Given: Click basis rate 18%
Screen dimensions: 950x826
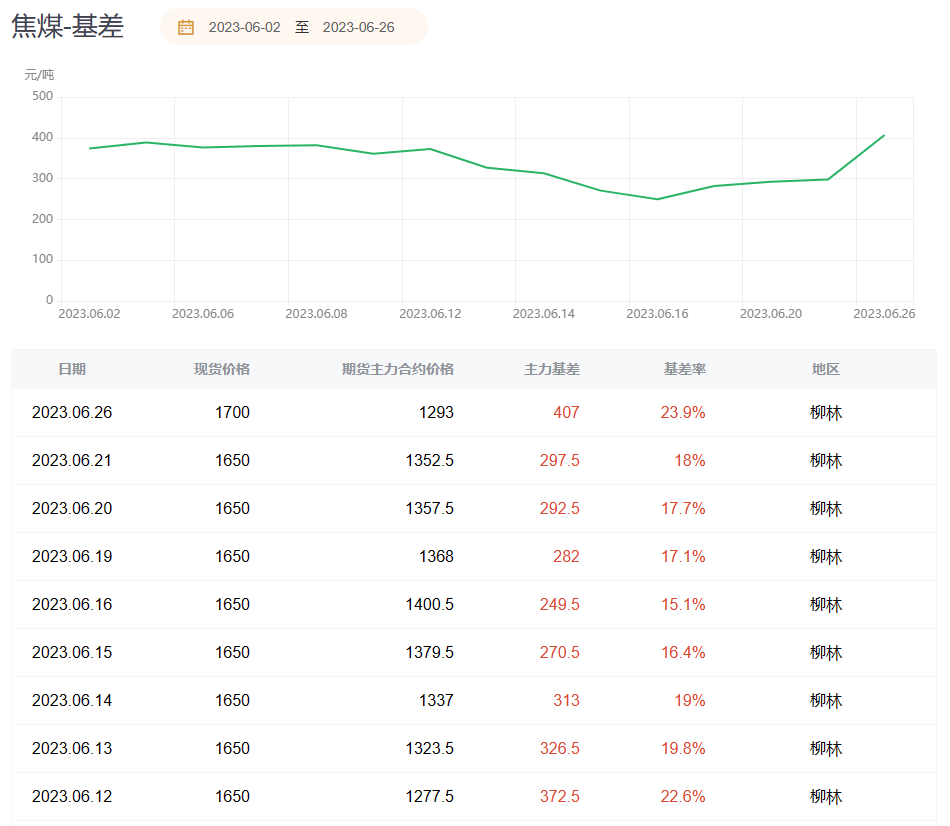Looking at the screenshot, I should click(690, 461).
